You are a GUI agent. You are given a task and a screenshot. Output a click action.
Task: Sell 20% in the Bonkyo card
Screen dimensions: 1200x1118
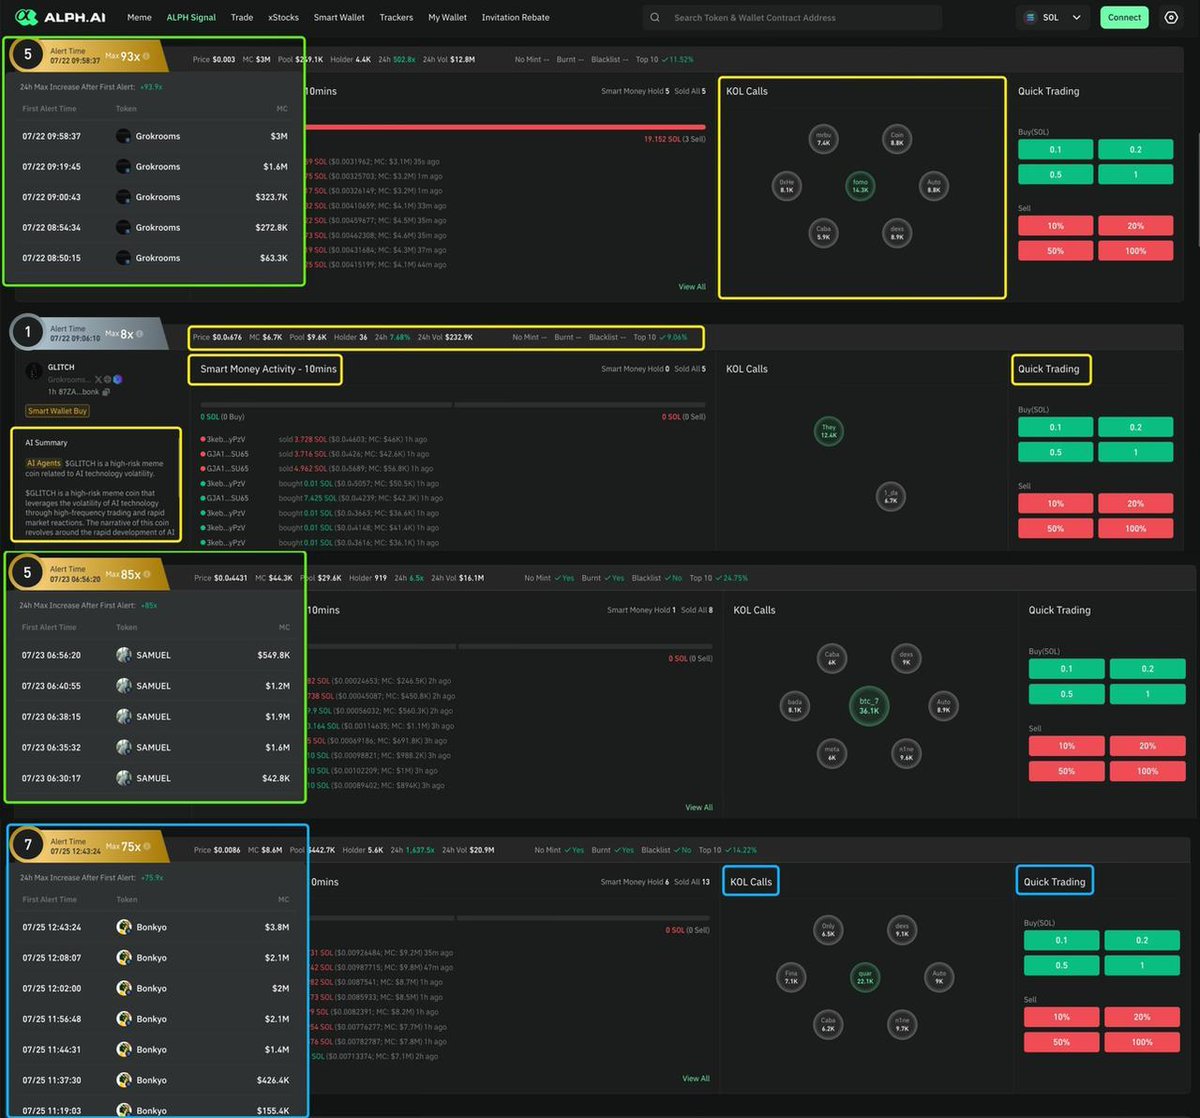click(1142, 1017)
